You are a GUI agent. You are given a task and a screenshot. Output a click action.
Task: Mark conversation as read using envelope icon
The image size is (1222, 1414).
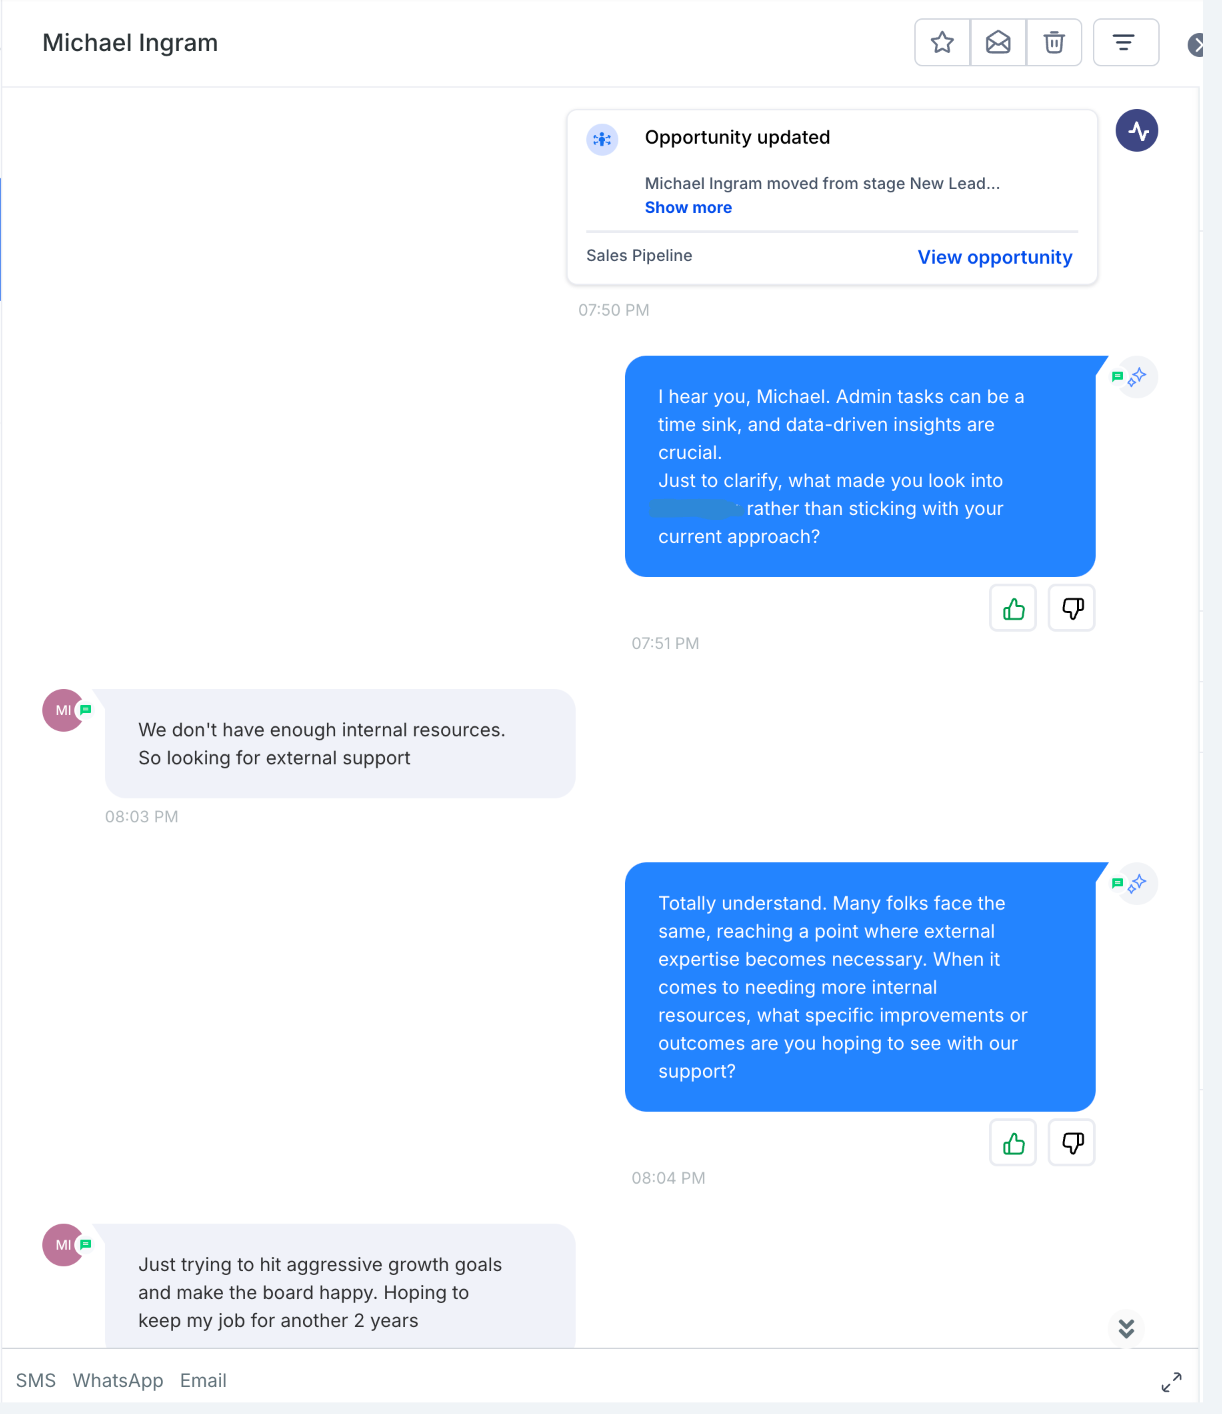(x=998, y=42)
